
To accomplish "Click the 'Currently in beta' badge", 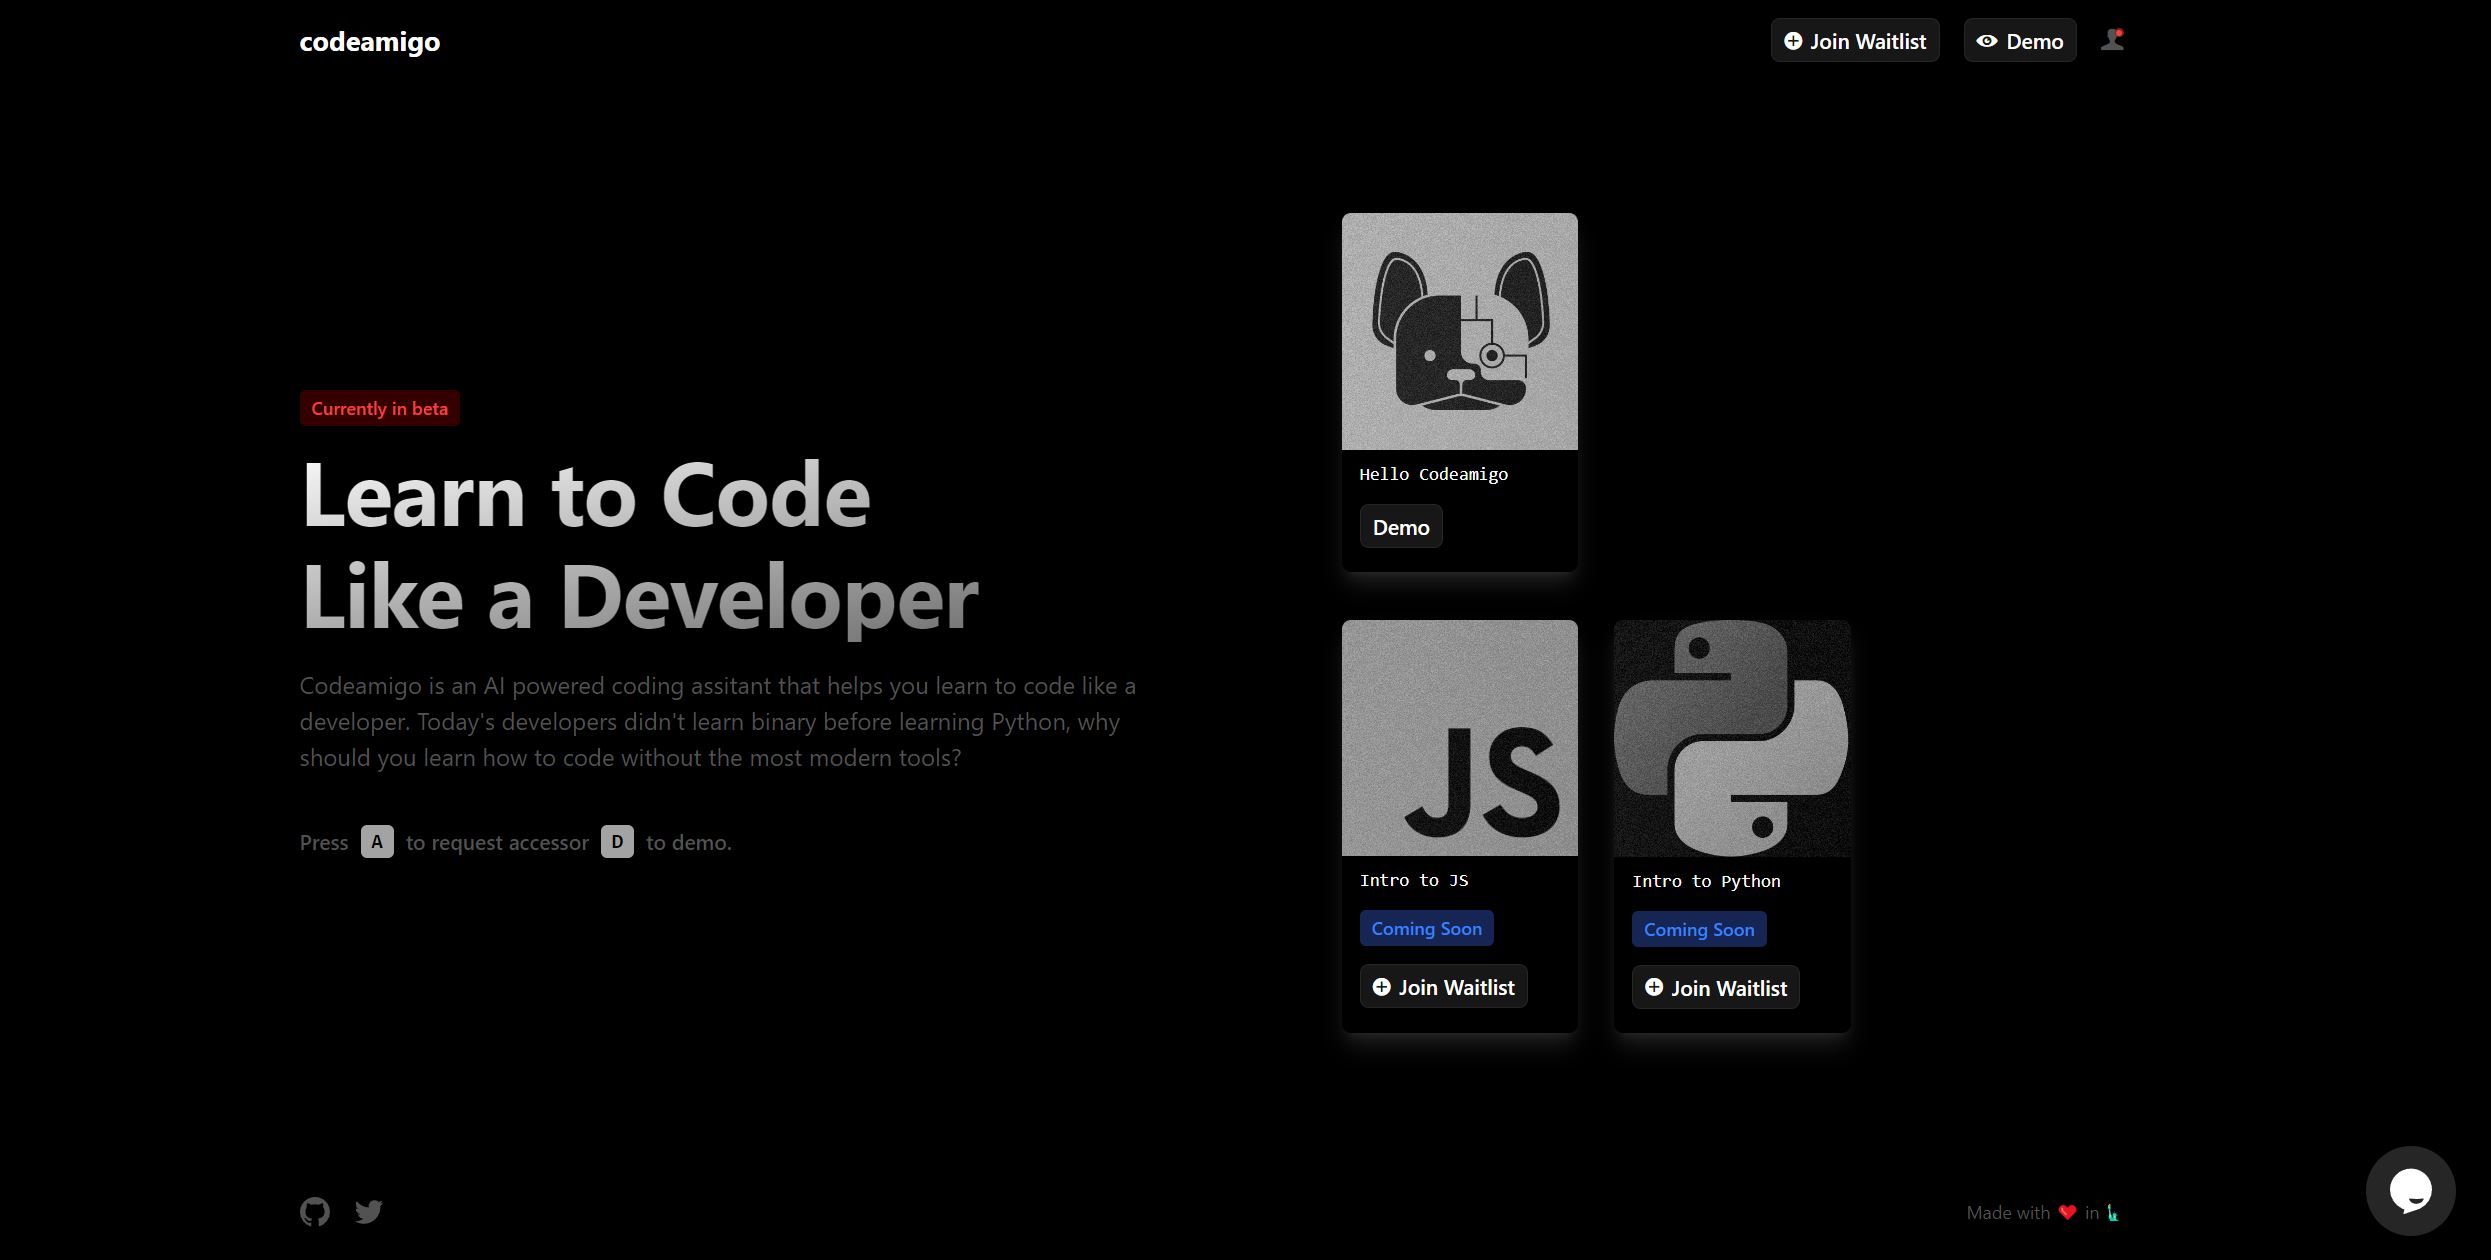I will 379,408.
